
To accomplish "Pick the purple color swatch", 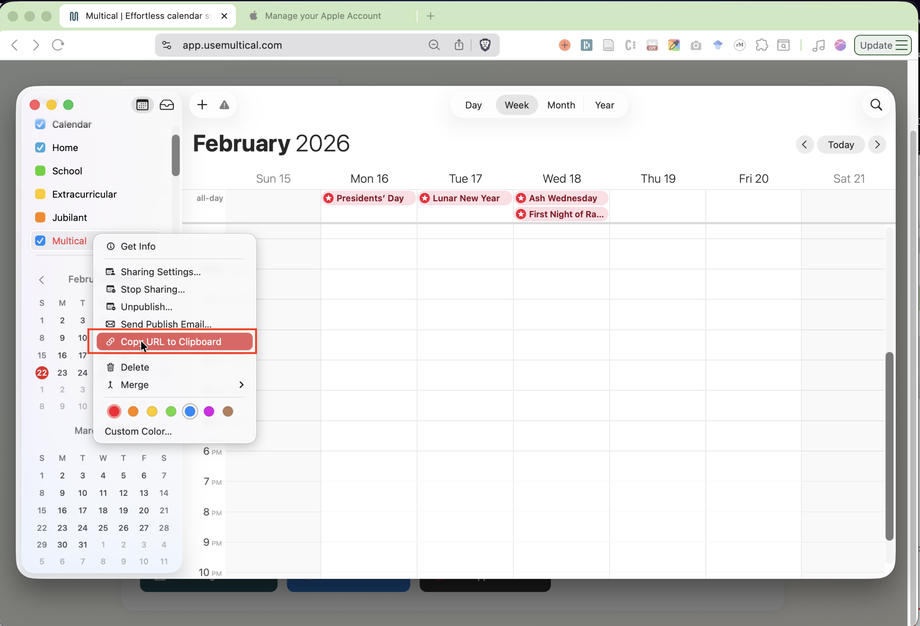I will click(x=209, y=411).
